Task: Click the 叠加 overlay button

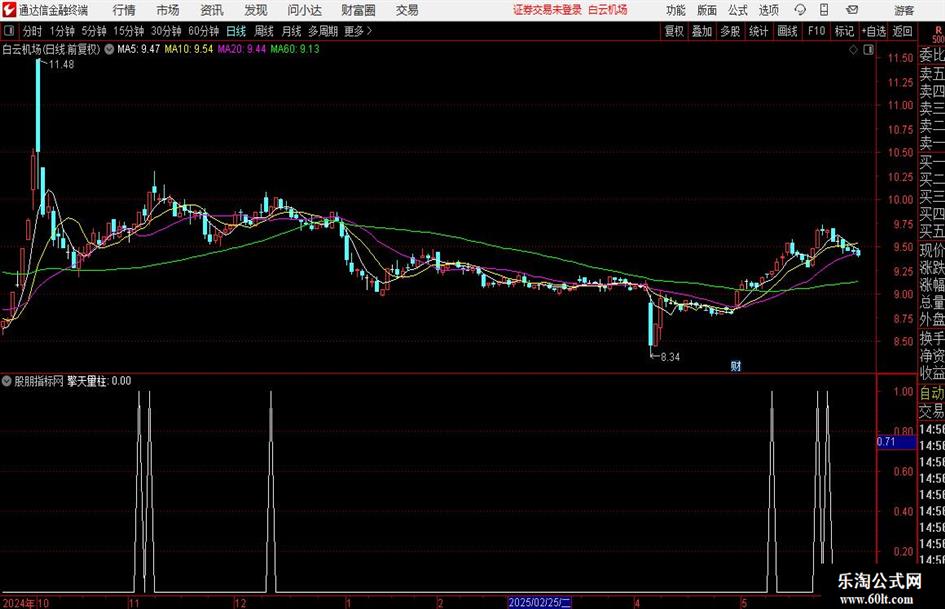Action: [x=702, y=31]
